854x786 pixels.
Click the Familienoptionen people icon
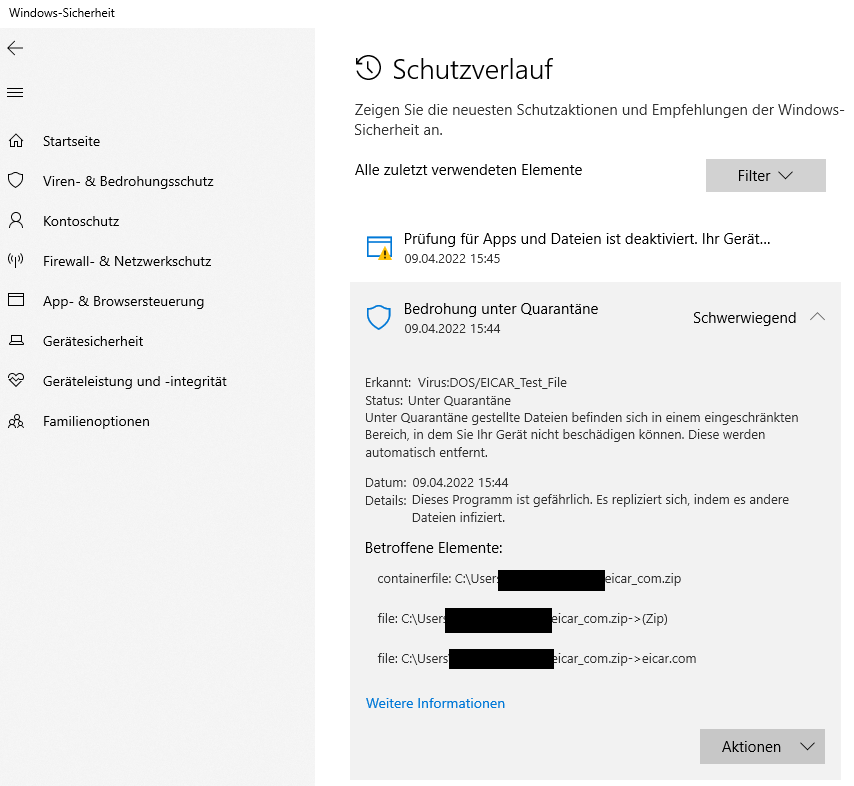coord(15,421)
